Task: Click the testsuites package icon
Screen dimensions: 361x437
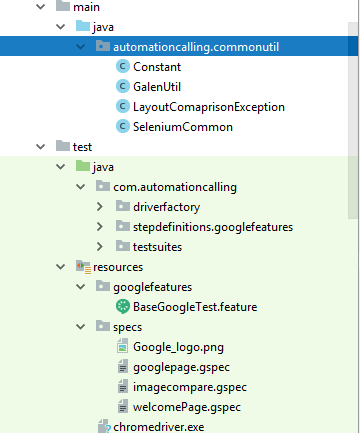Action: point(123,246)
